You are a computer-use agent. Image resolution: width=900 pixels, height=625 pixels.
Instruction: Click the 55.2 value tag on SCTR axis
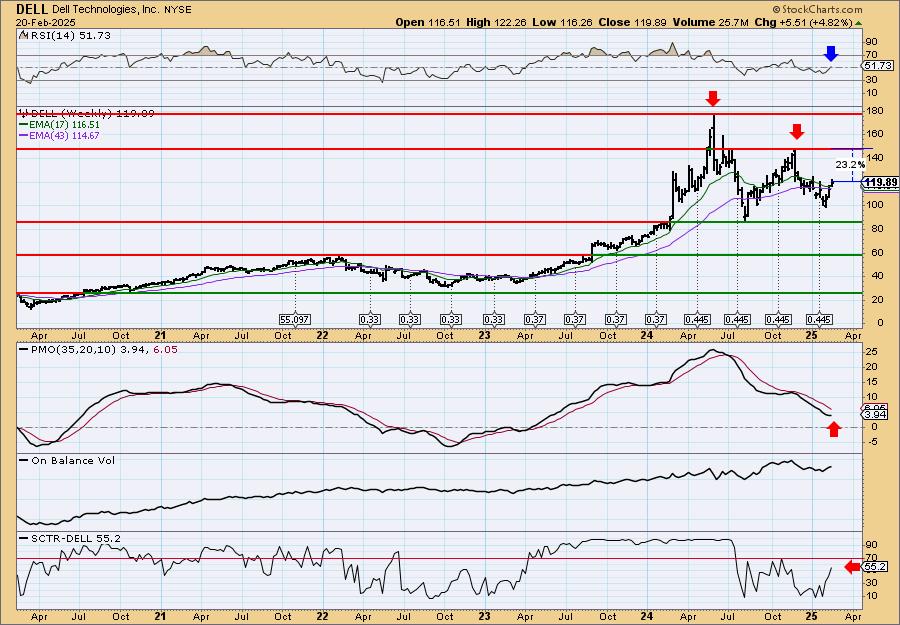(x=876, y=567)
